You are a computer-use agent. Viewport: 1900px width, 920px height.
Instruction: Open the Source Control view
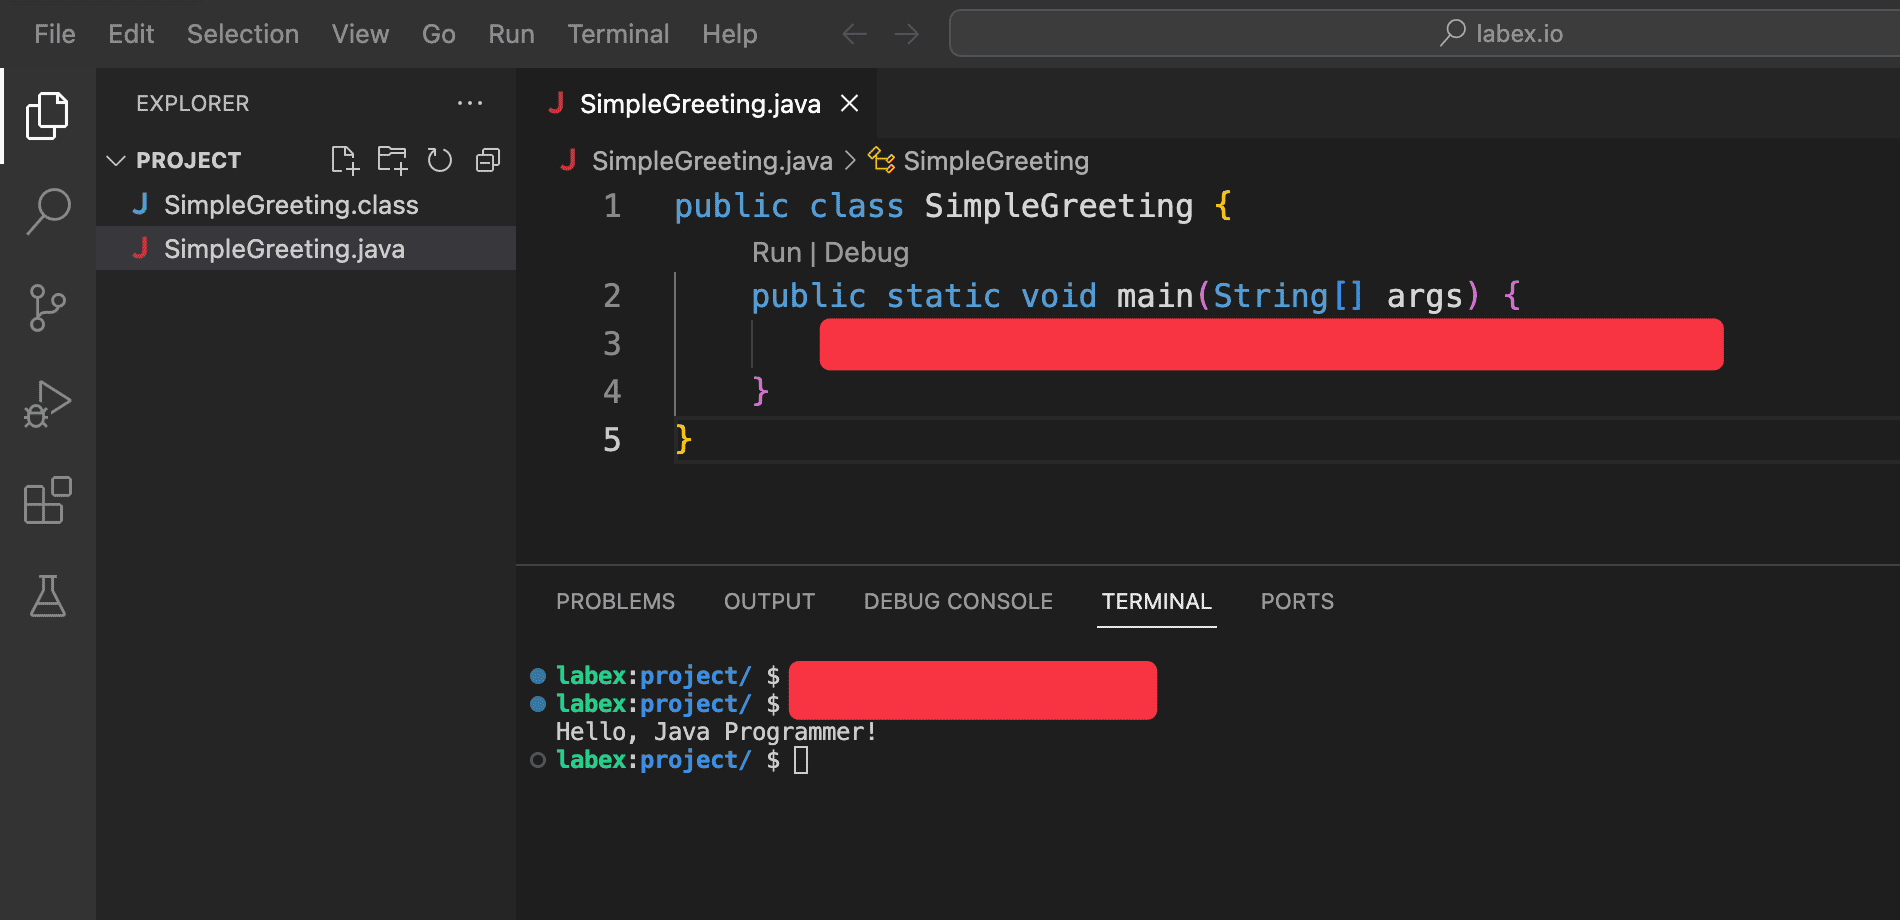[47, 307]
